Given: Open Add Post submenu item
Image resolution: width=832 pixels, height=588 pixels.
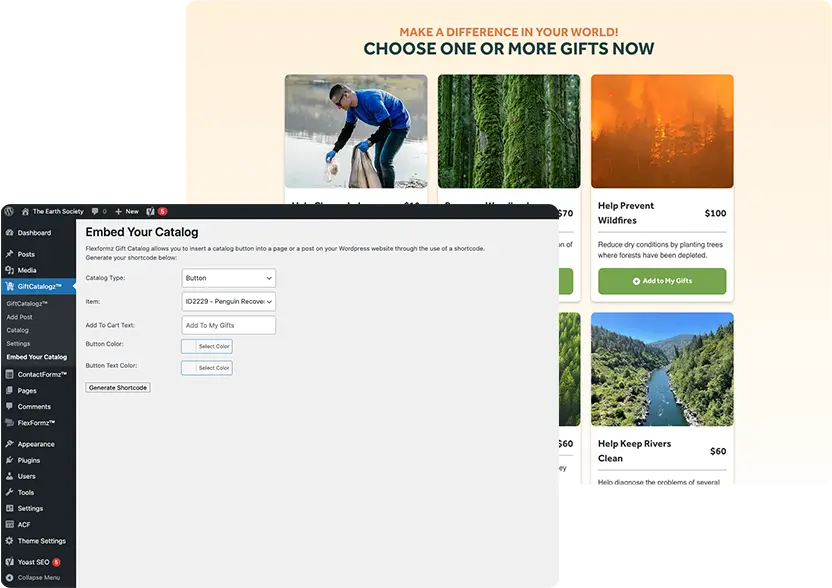Looking at the screenshot, I should click(x=20, y=316).
